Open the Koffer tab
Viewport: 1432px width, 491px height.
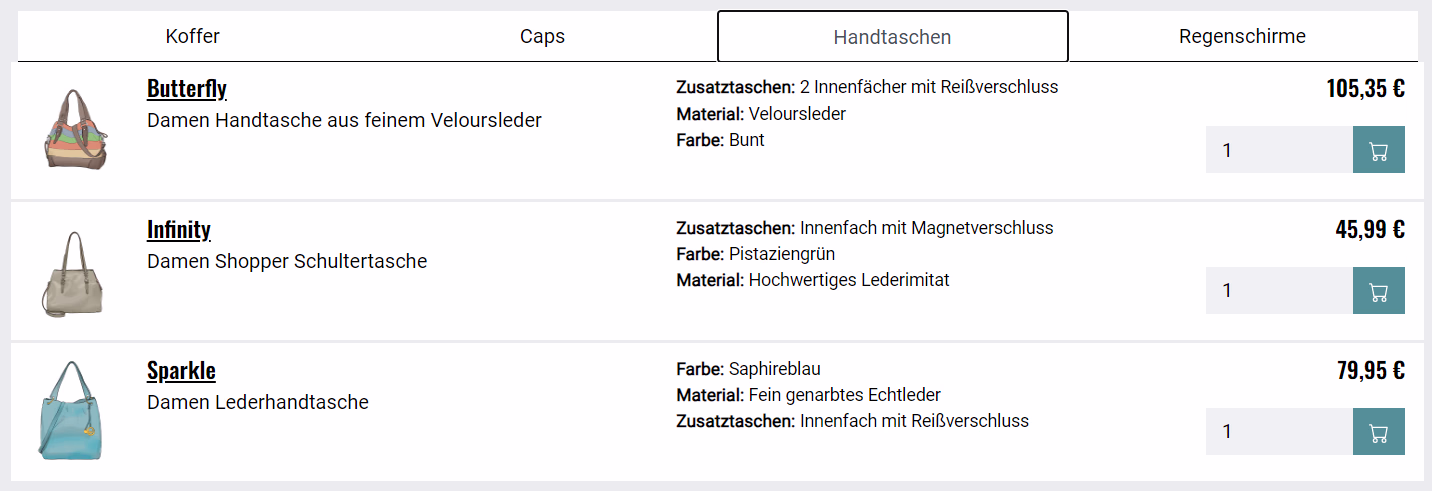(192, 37)
